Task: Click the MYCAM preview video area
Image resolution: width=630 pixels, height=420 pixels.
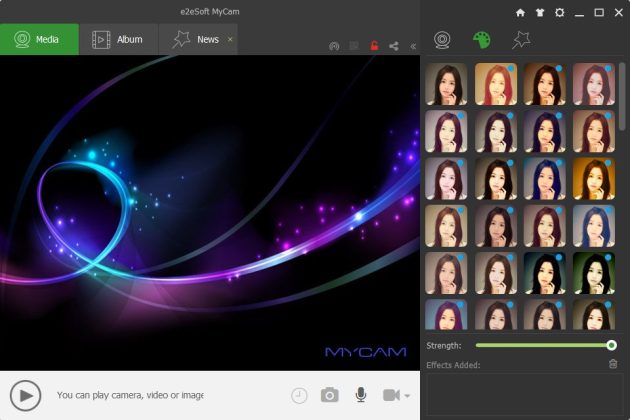Action: point(210,213)
